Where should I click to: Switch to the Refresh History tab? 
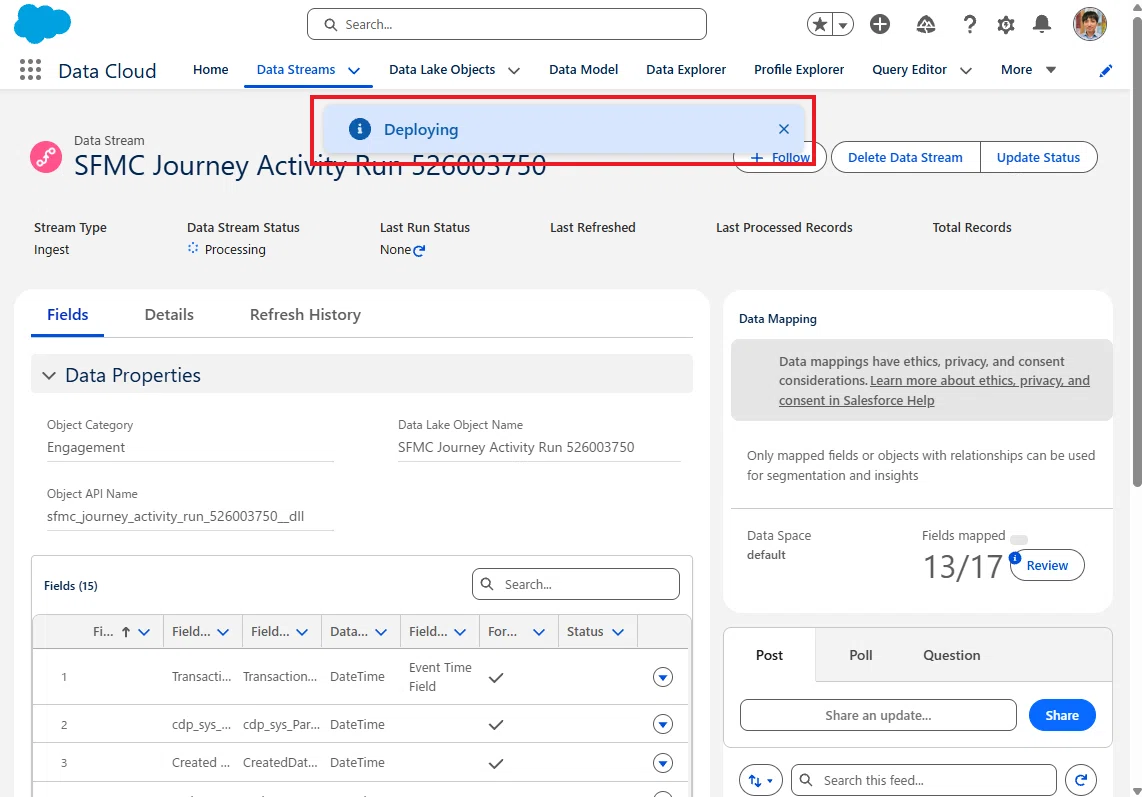305,315
